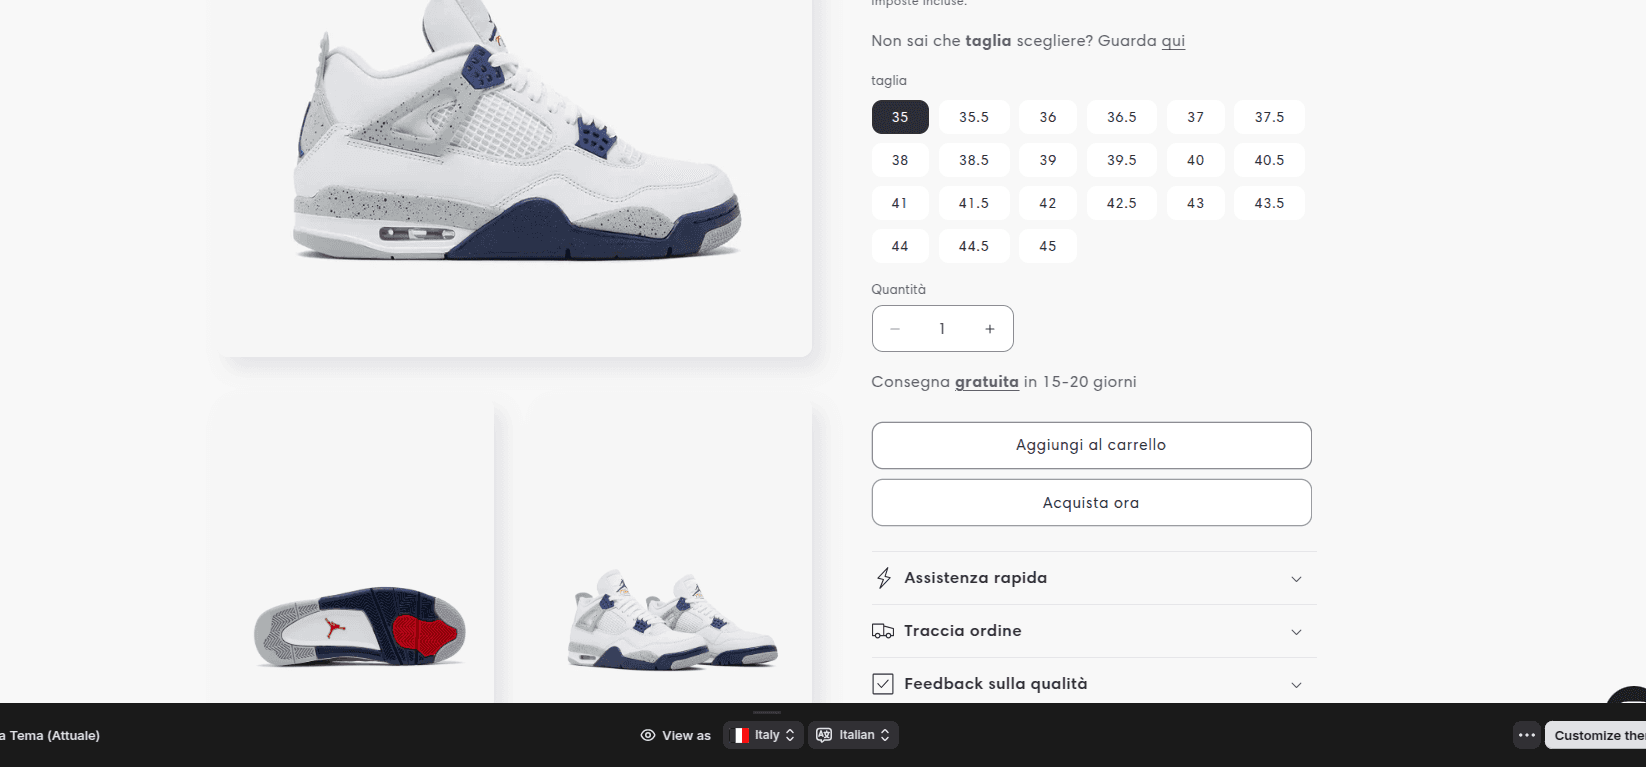Open the Italian language dropdown
Screen dimensions: 1646x767
(x=854, y=735)
